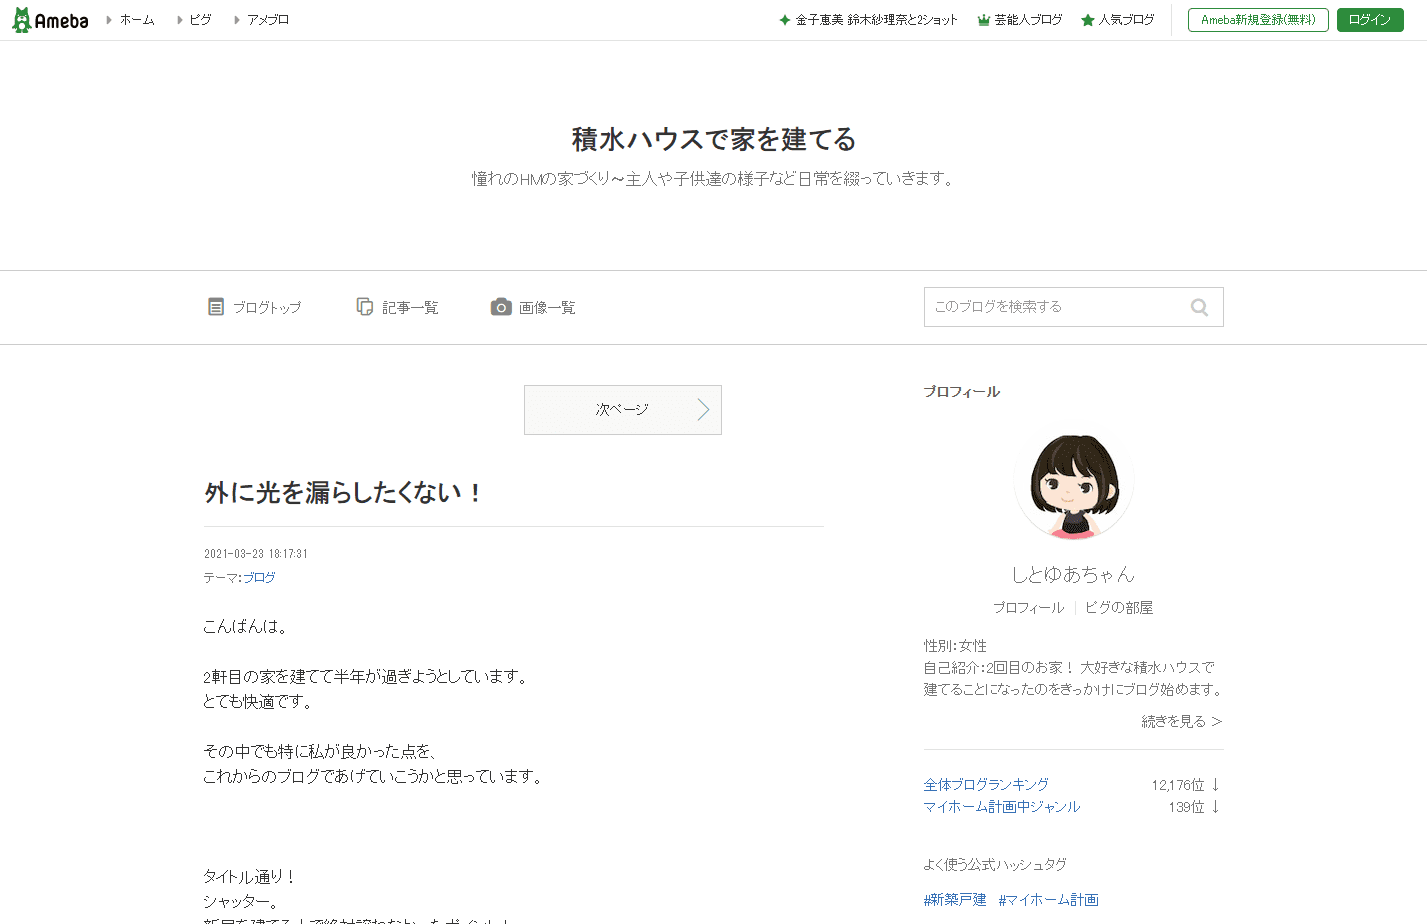The height and width of the screenshot is (924, 1427).
Task: Click chevron arrow on 次ページ button
Action: [x=703, y=410]
